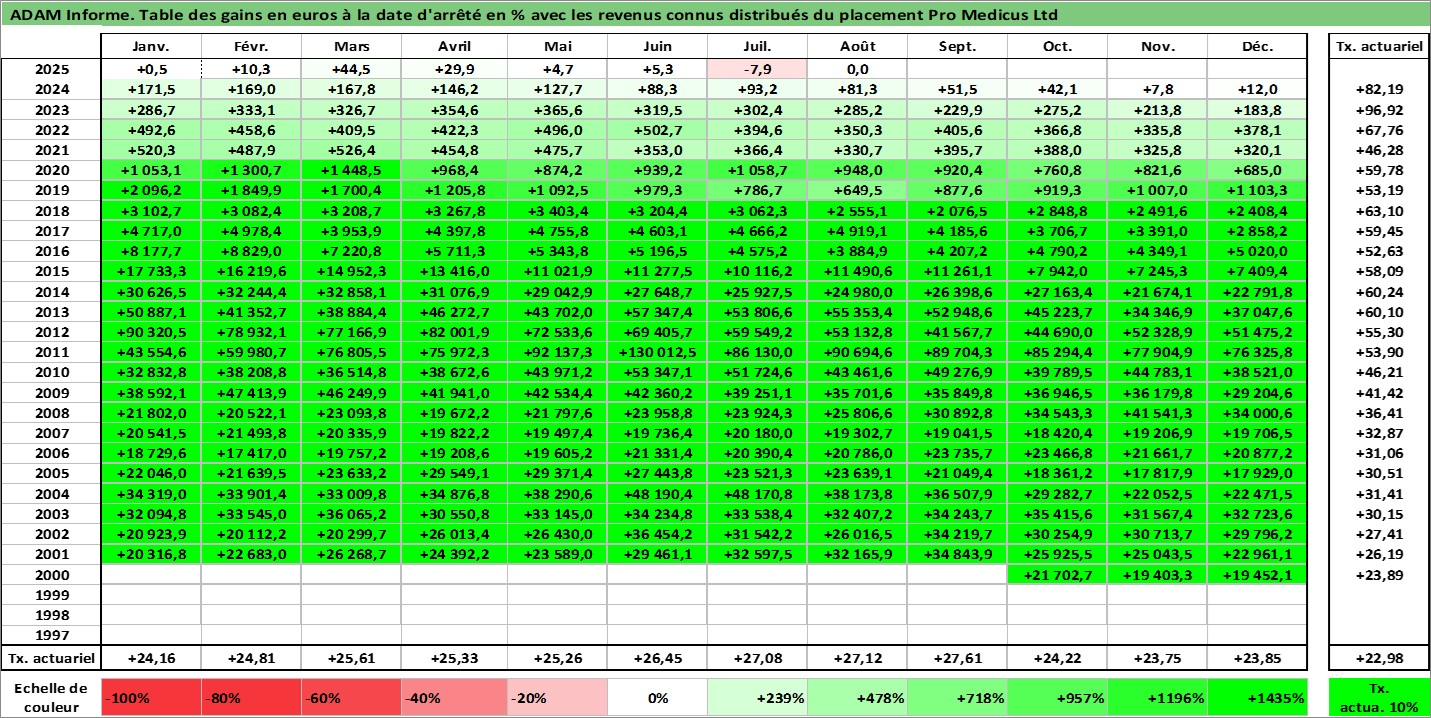Select the +130 012,5 cell in June 2011
This screenshot has height=718, width=1431.
tap(657, 352)
